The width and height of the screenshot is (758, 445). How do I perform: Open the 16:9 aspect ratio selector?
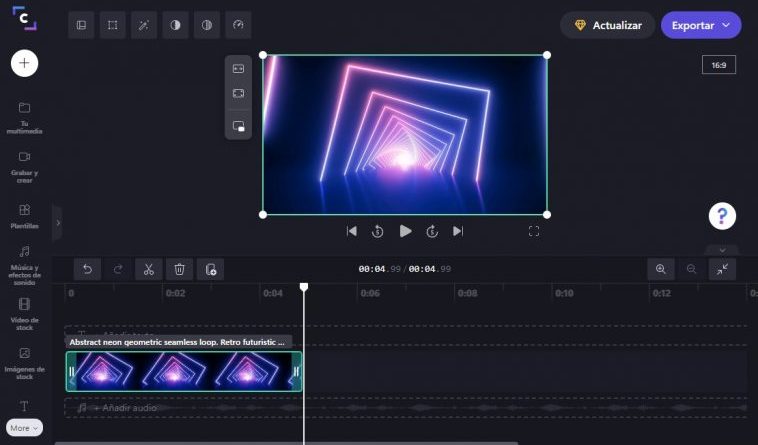tap(718, 65)
